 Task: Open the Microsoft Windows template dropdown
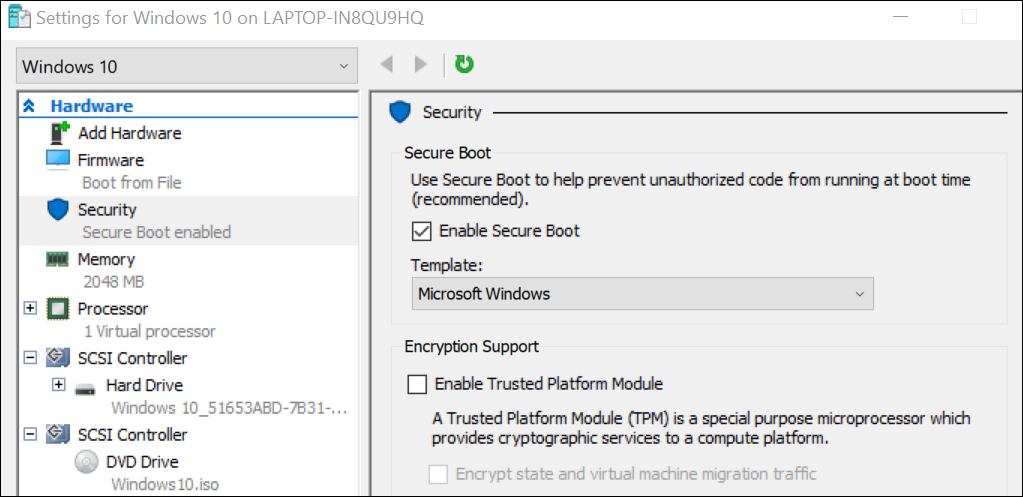coord(642,294)
